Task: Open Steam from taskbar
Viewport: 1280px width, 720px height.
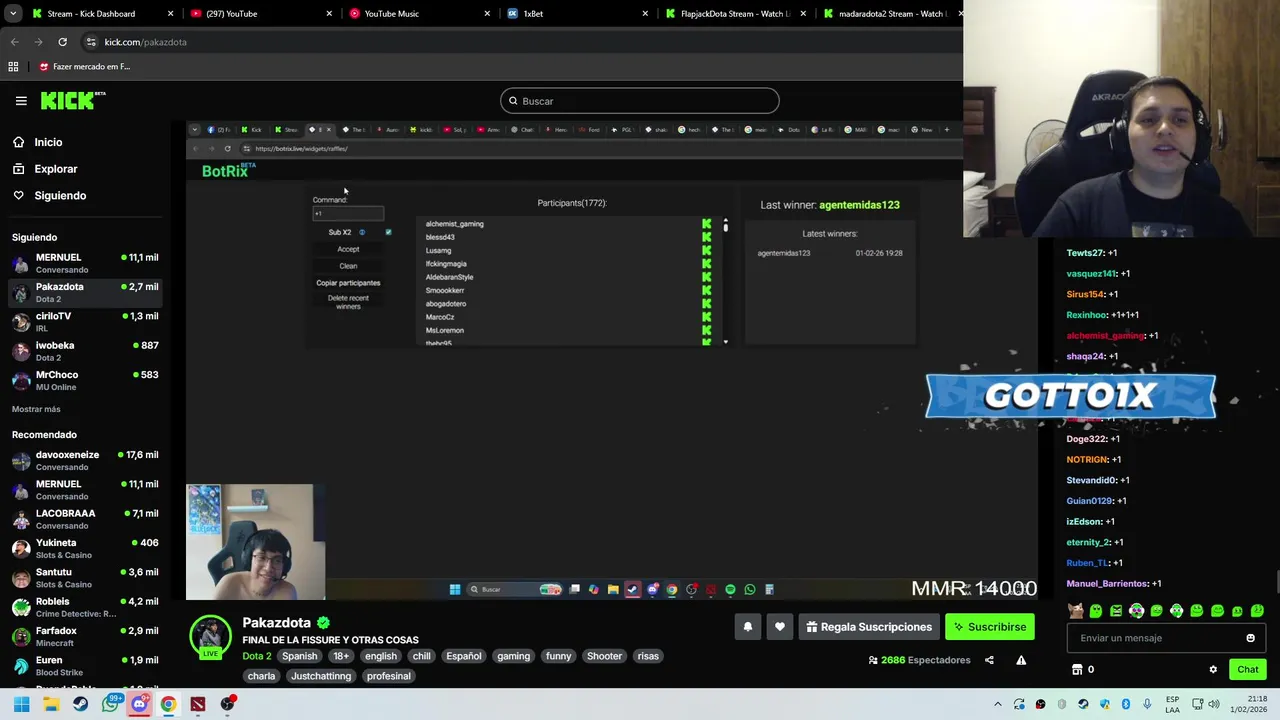Action: (x=80, y=704)
